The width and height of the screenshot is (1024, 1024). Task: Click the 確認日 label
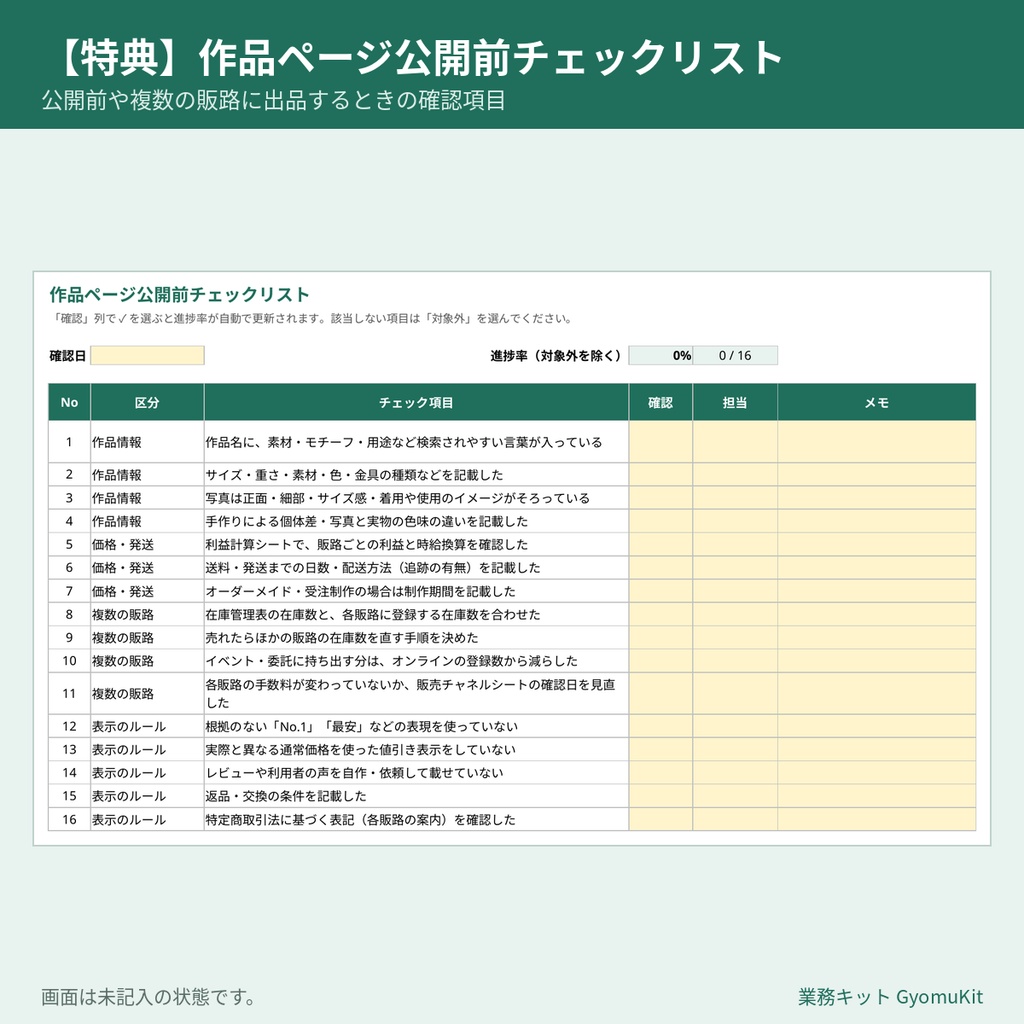[67, 356]
